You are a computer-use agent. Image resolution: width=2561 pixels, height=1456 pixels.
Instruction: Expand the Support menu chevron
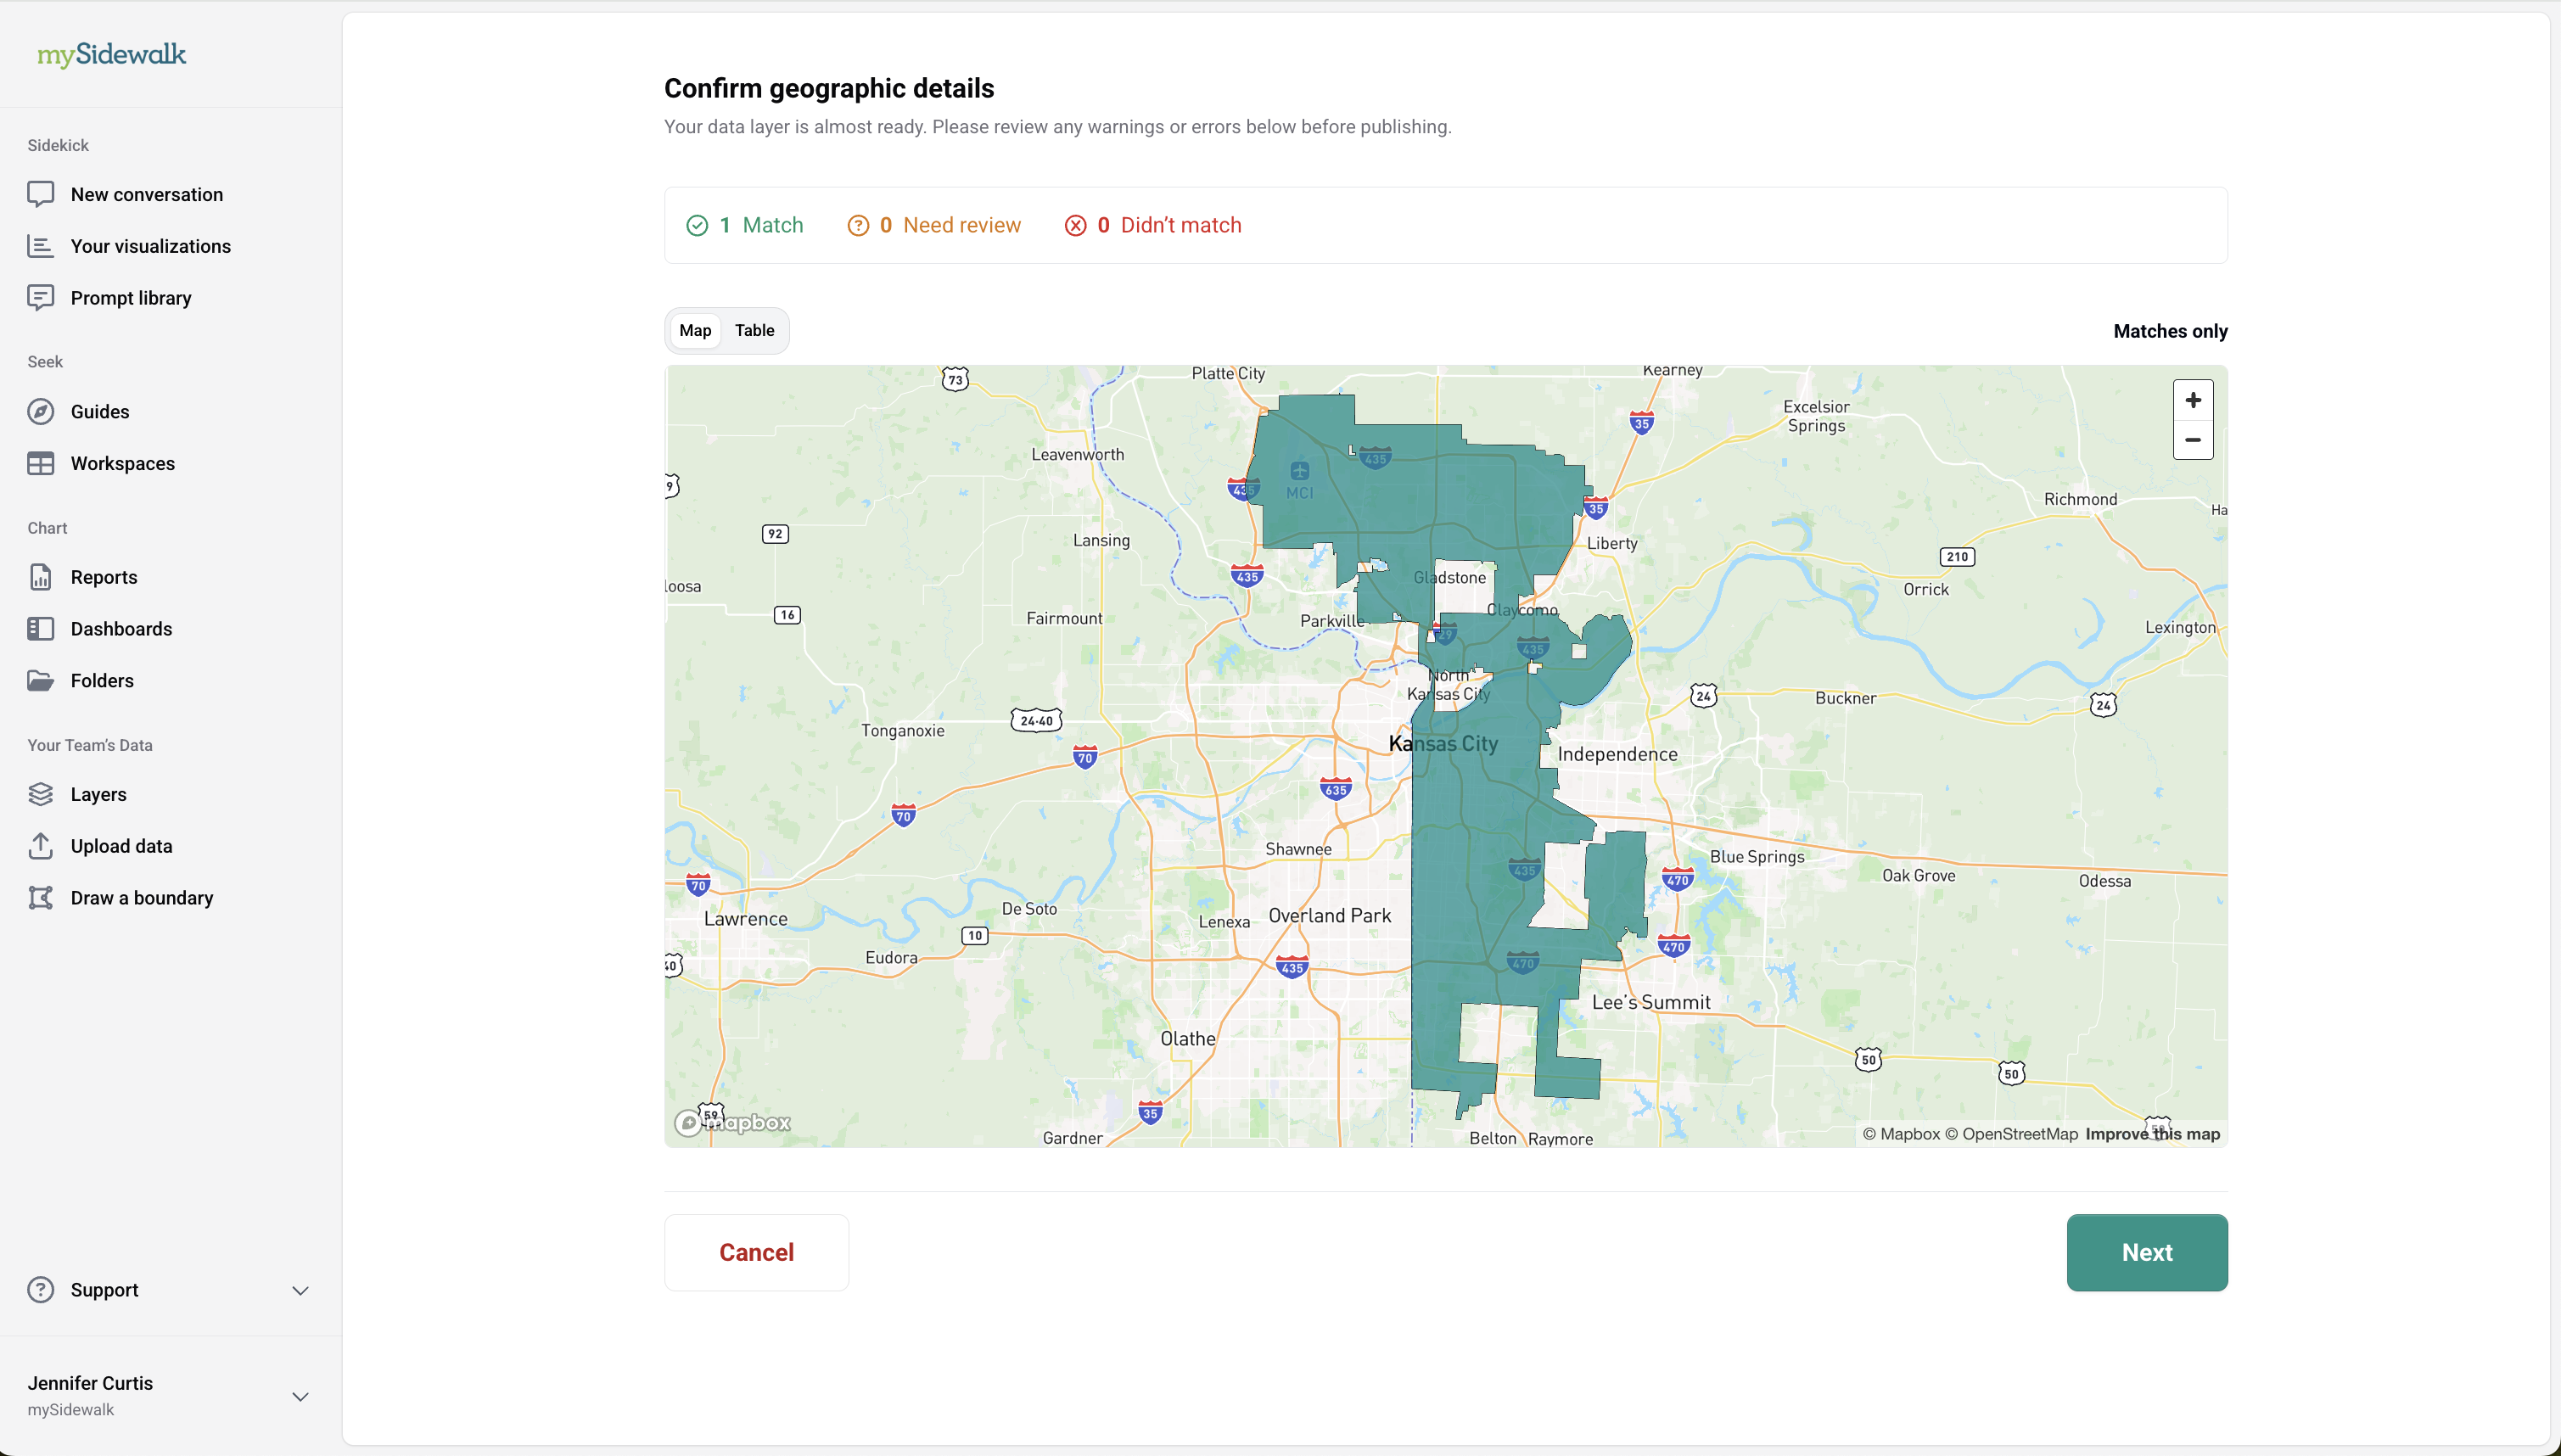pyautogui.click(x=300, y=1290)
